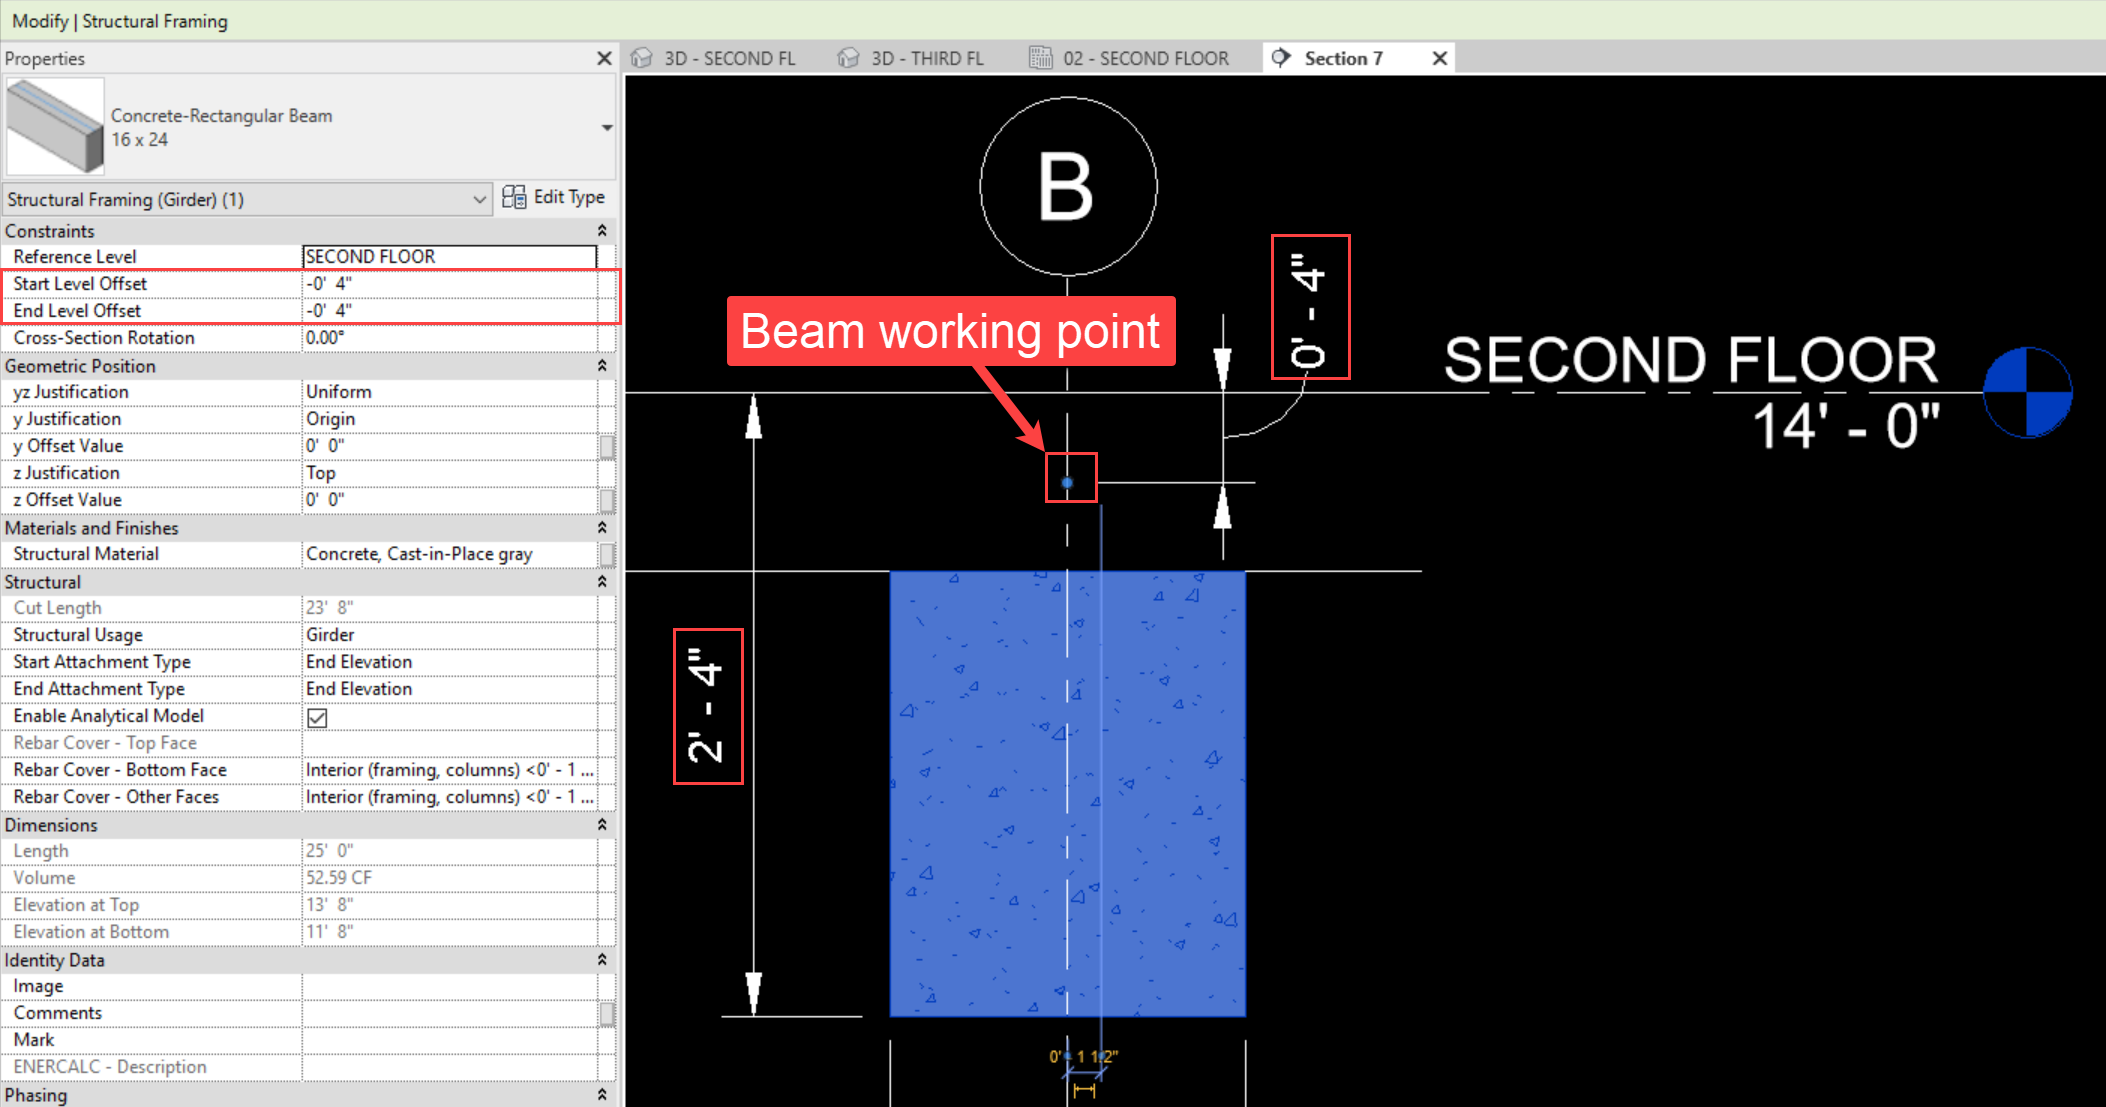Screen dimensions: 2106x1107
Task: Click the Edit Type icon
Action: [x=514, y=197]
